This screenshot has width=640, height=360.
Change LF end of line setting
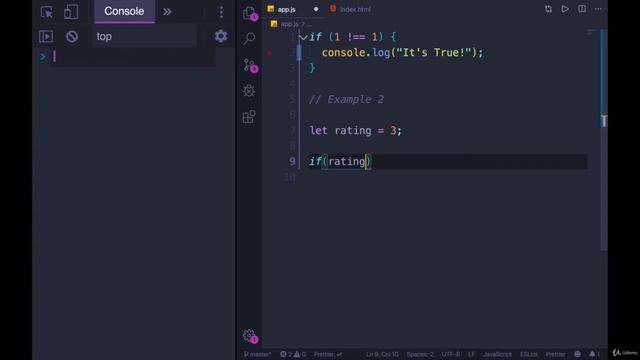(x=471, y=354)
